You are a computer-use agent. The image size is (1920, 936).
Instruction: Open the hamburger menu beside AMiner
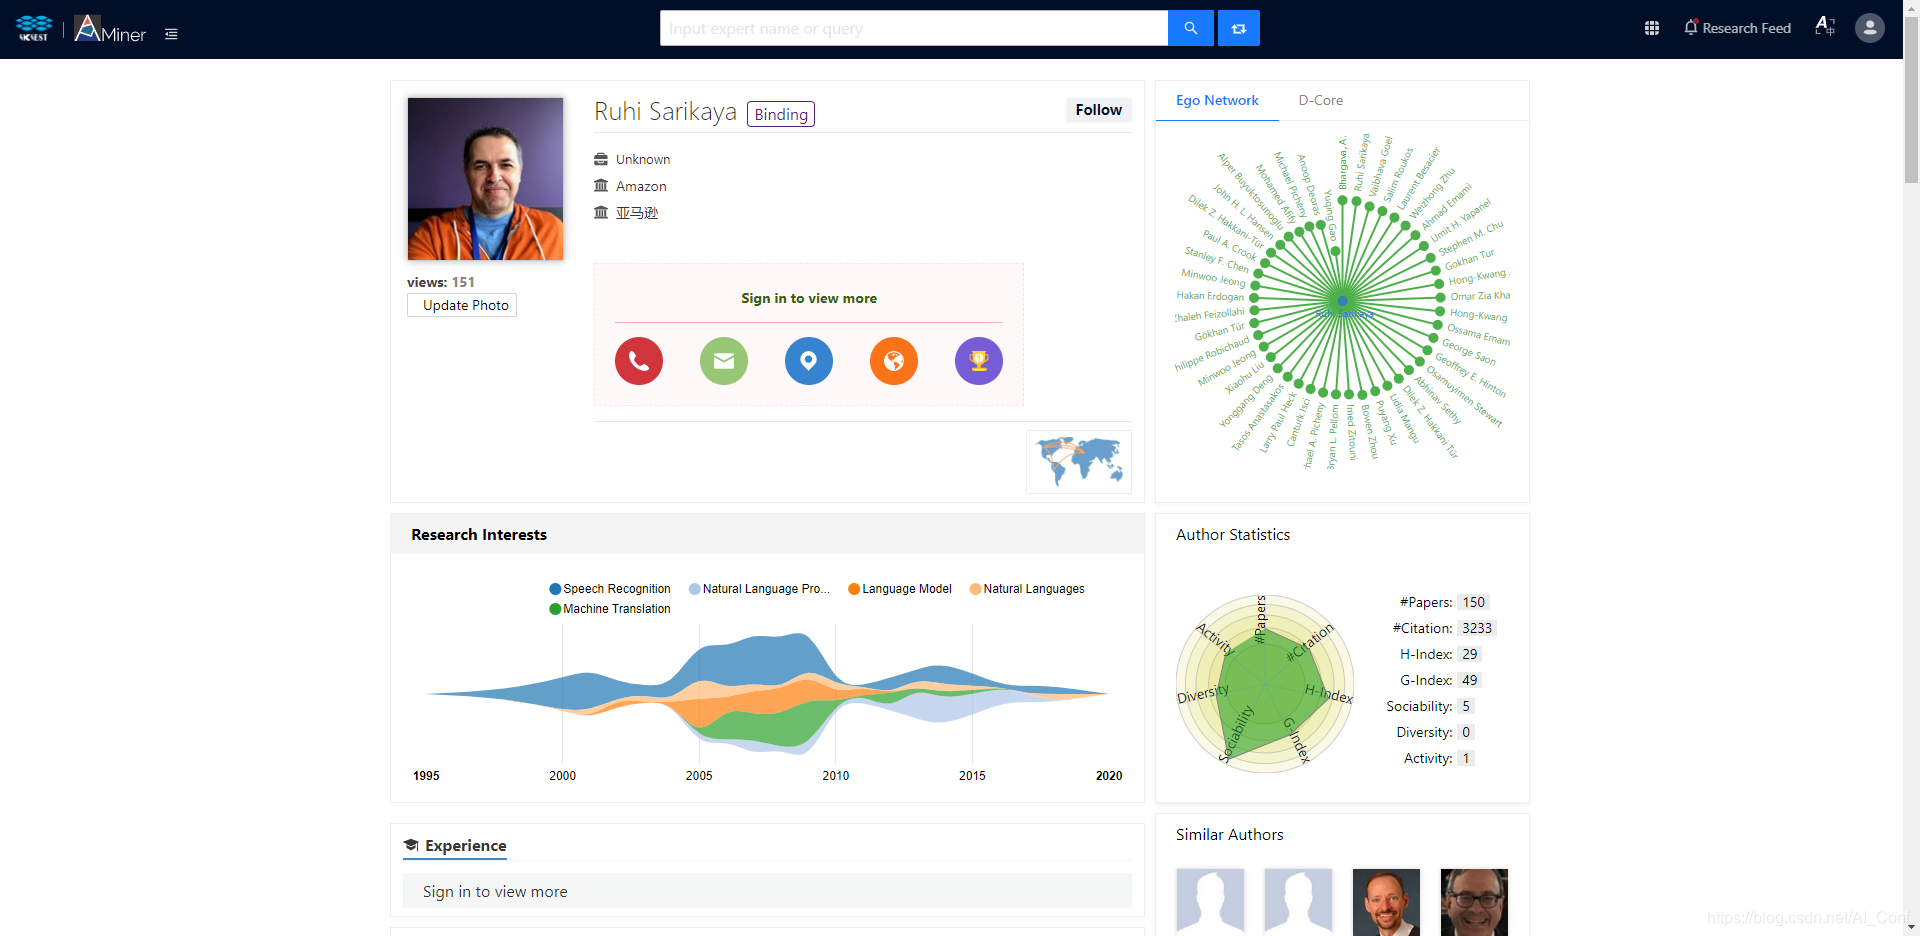[171, 34]
